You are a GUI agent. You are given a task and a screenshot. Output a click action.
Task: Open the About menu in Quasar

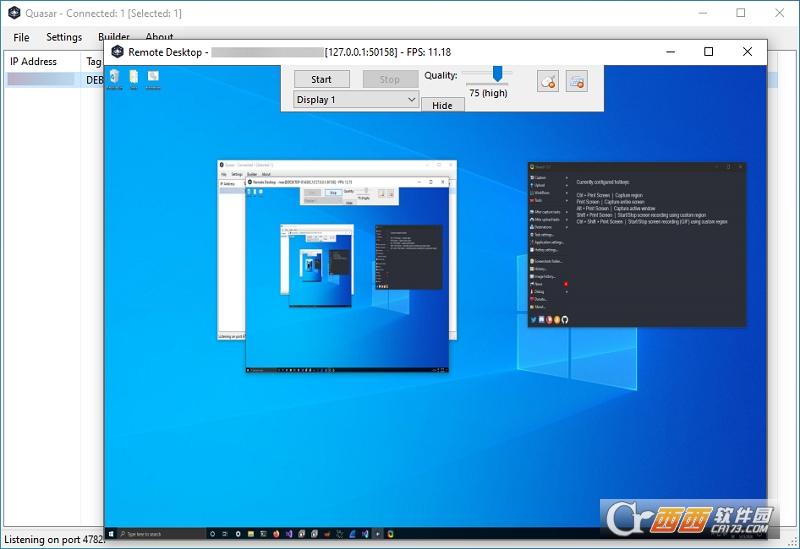(x=159, y=37)
